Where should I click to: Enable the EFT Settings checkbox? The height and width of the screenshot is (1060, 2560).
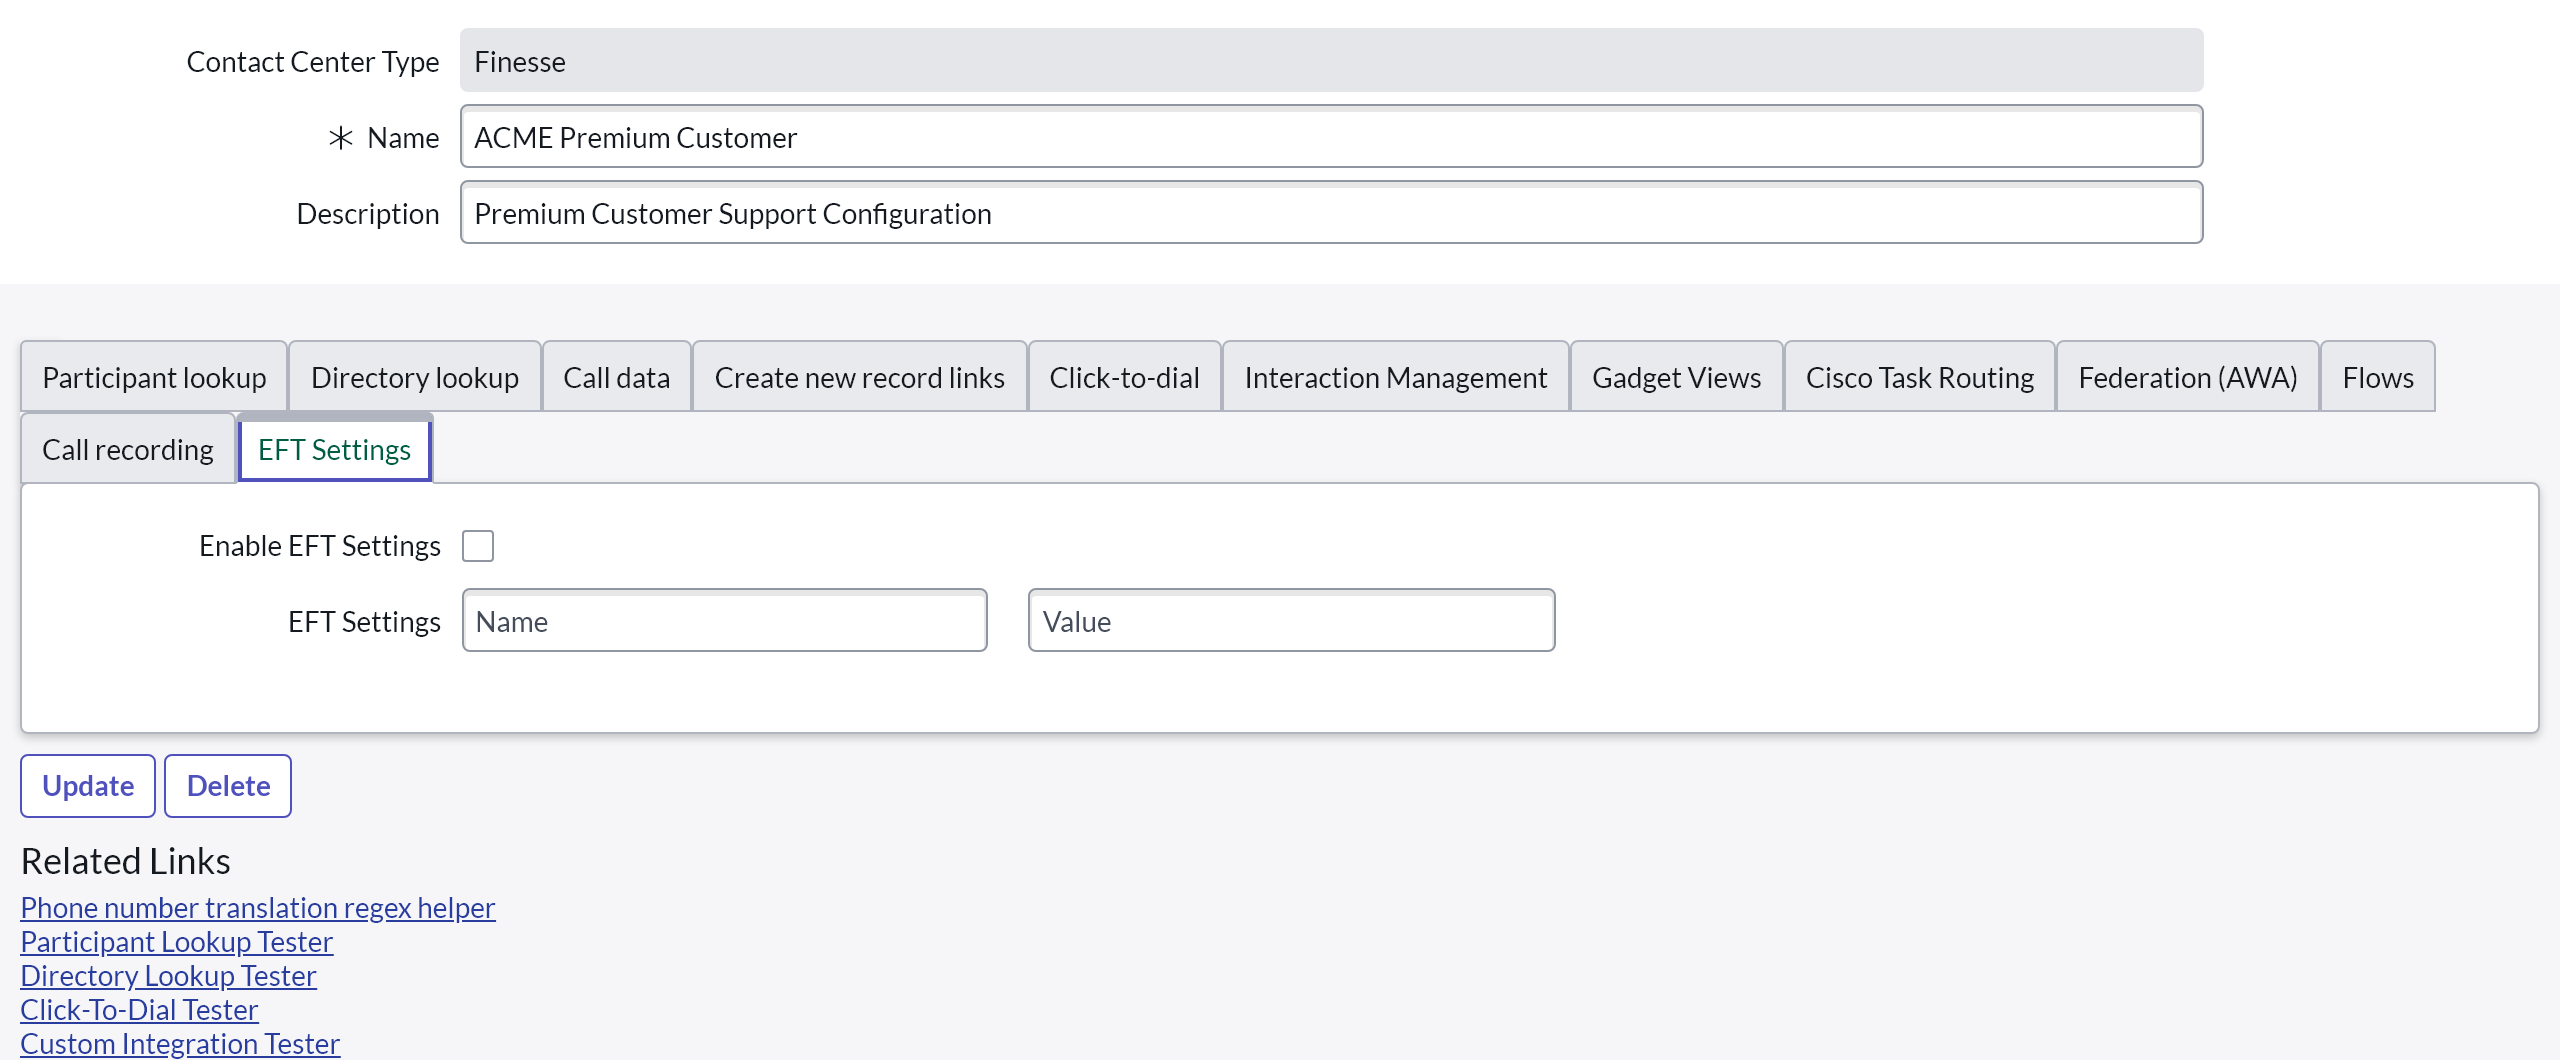pyautogui.click(x=478, y=546)
